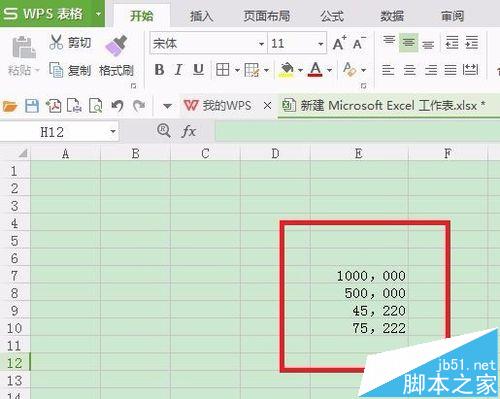This screenshot has width=500, height=399.
Task: Click the select-all corner triangle
Action: (x=23, y=153)
